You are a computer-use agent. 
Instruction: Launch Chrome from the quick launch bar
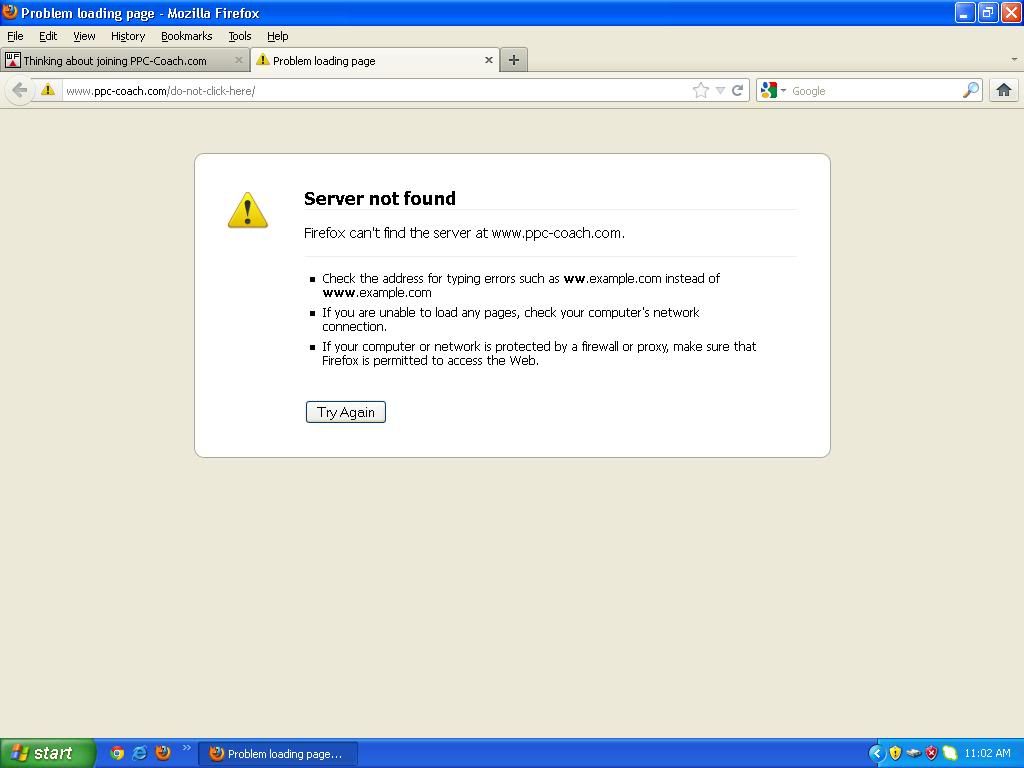click(x=117, y=753)
